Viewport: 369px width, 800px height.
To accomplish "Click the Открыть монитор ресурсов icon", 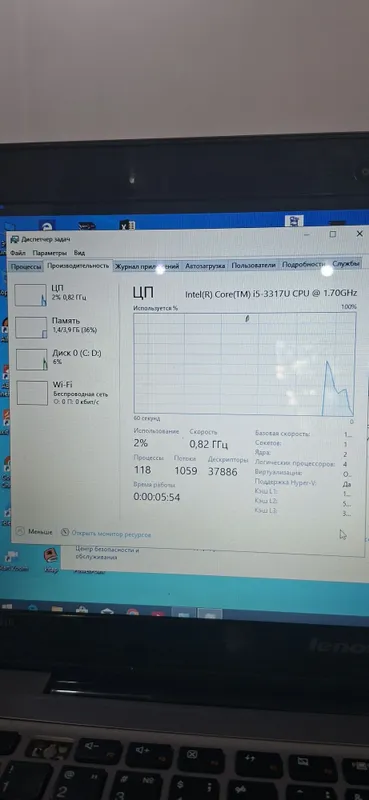I will click(x=65, y=532).
